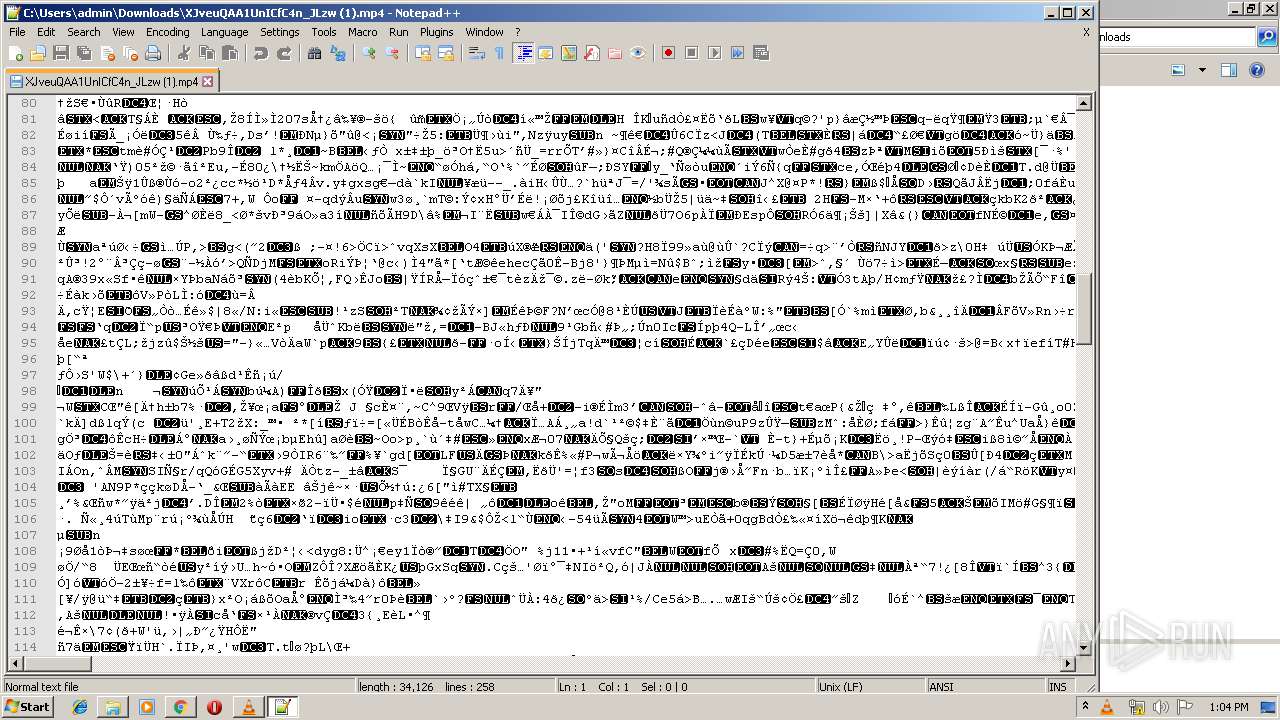Open Folder as Workspace panel icon

[x=615, y=53]
